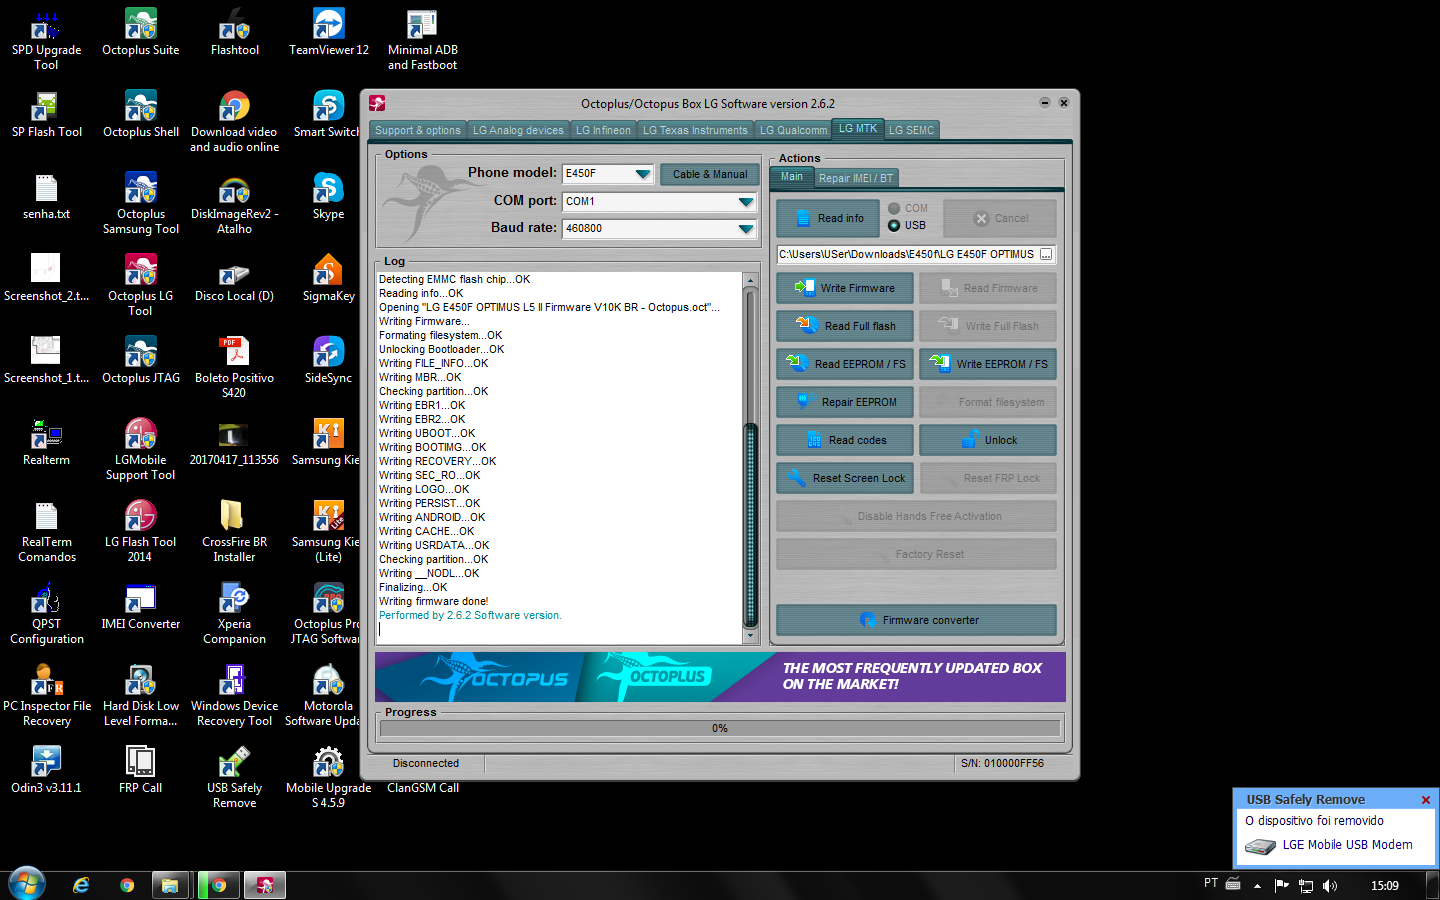The width and height of the screenshot is (1440, 900).
Task: Click the Read info button
Action: pos(828,218)
